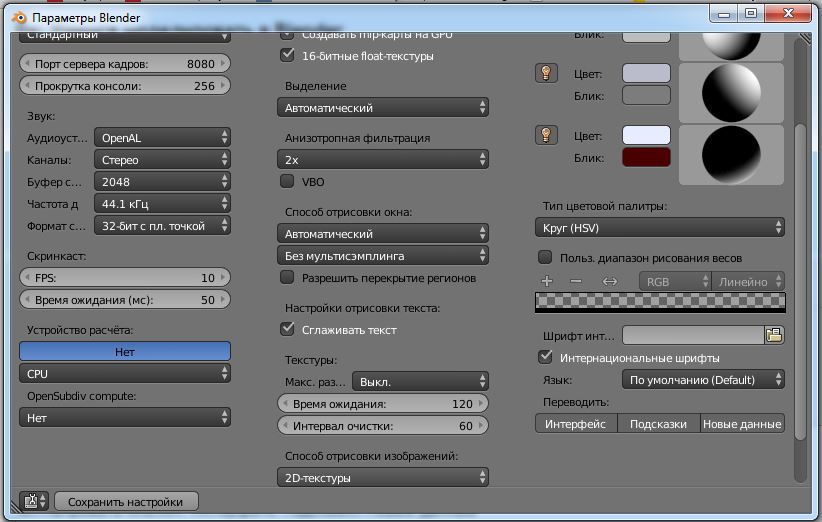Click the Blender logo in the title bar
The width and height of the screenshot is (822, 522).
pos(18,18)
